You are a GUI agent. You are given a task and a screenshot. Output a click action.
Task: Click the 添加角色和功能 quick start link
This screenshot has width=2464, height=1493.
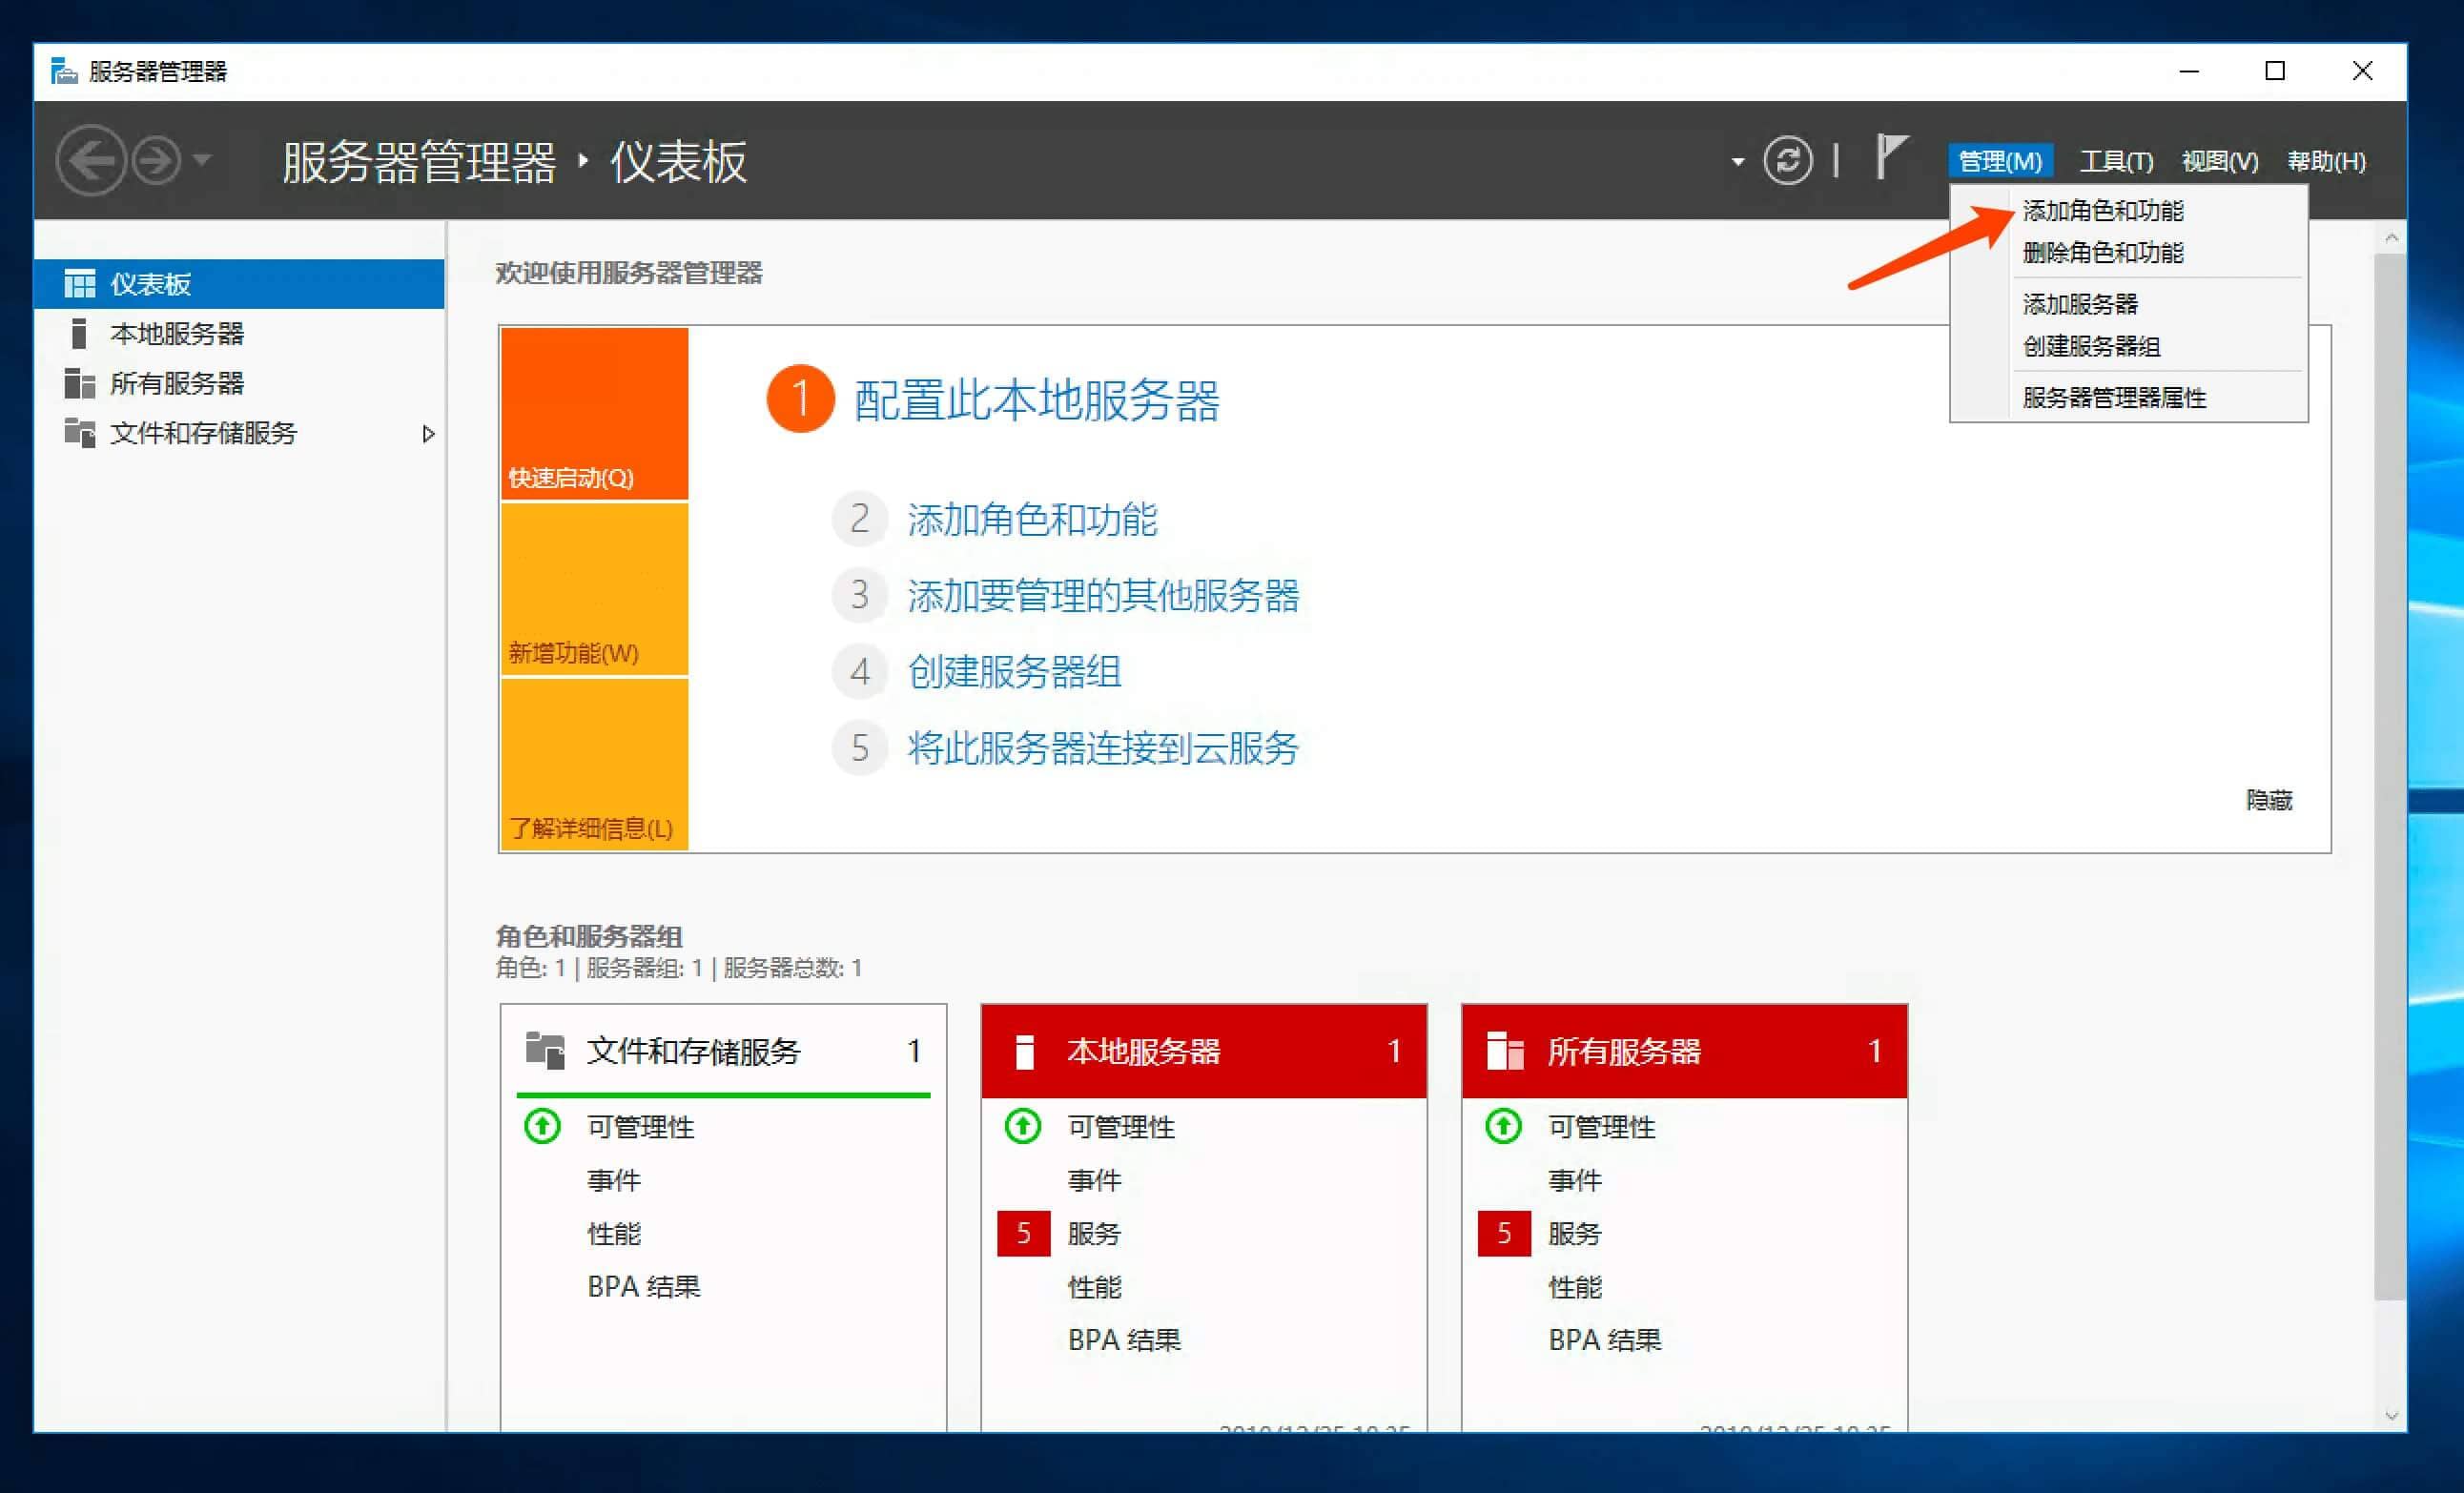[x=1032, y=519]
